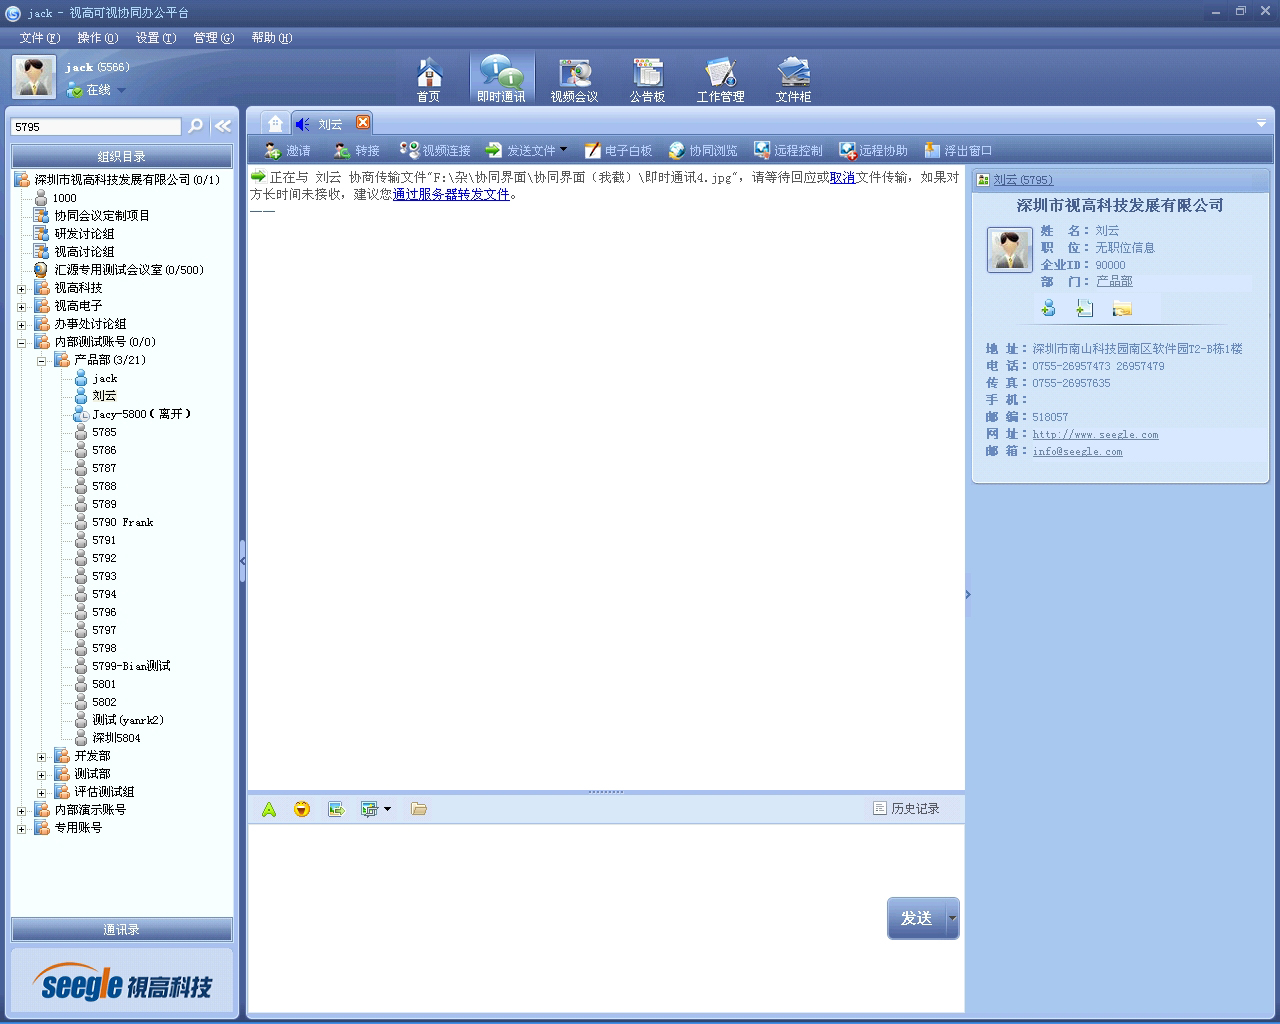Expand the 视高科技 tree node
This screenshot has height=1024, width=1280.
[x=21, y=289]
